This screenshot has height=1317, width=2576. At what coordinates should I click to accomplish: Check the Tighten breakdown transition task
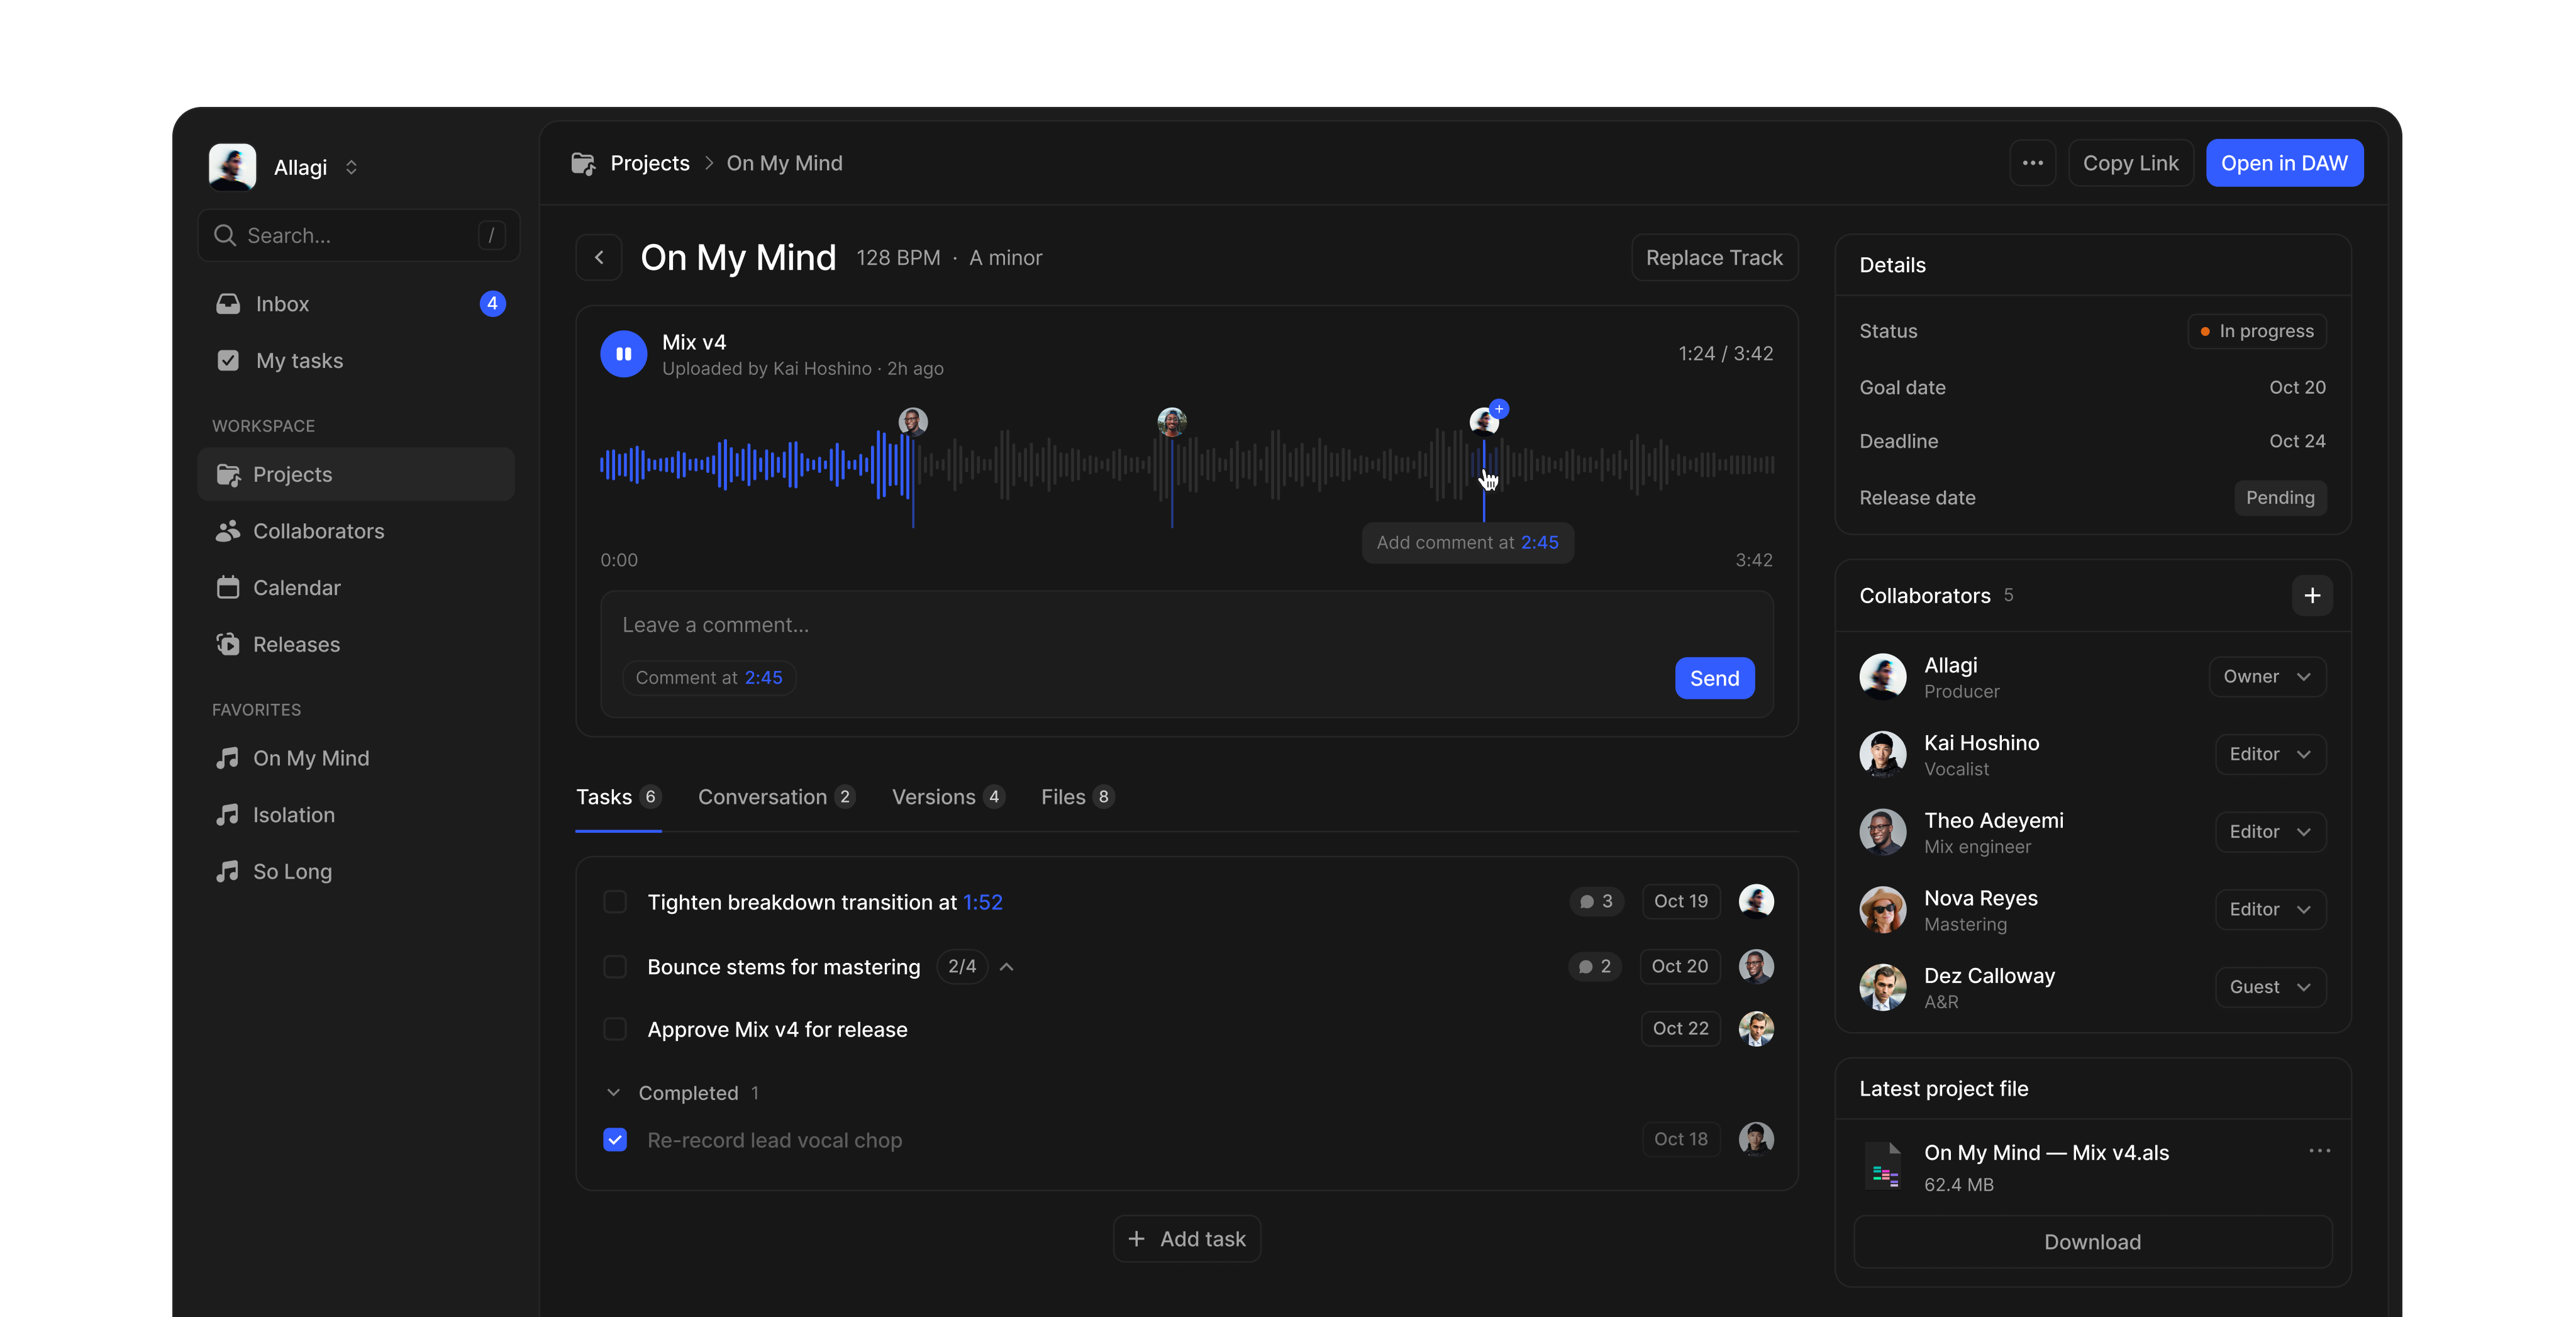click(615, 902)
